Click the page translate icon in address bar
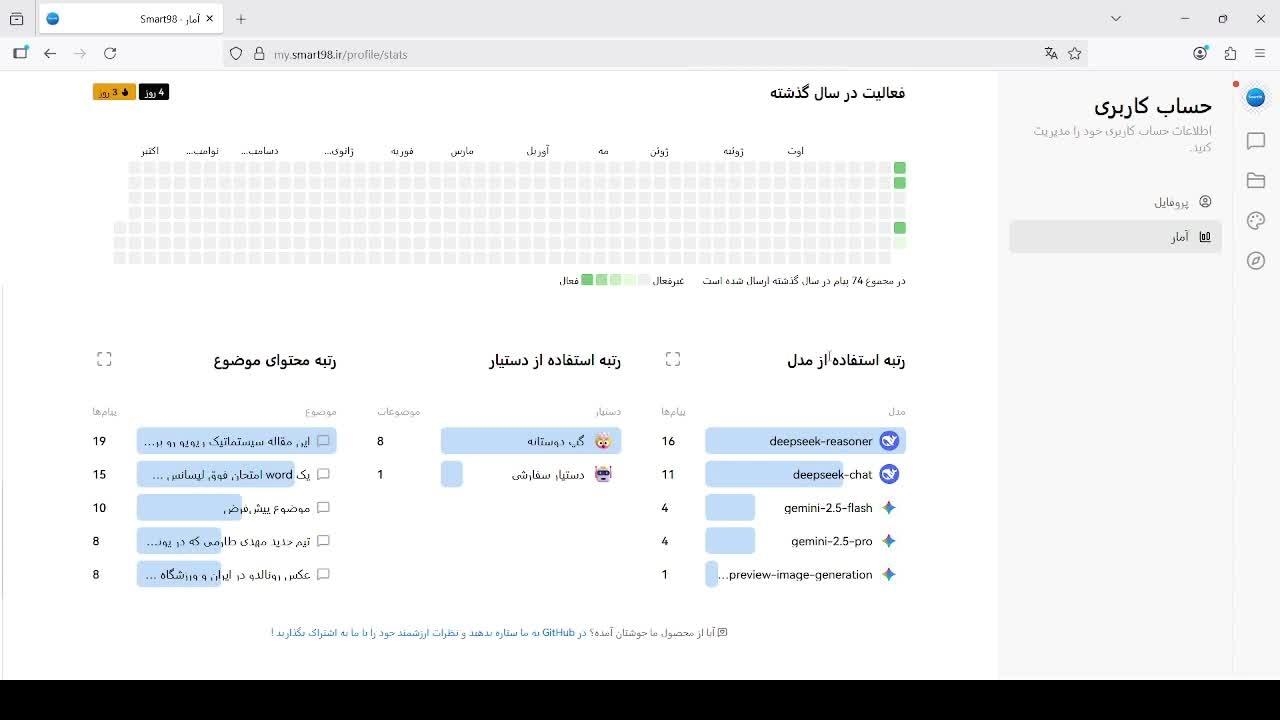1280x720 pixels. click(x=1051, y=54)
